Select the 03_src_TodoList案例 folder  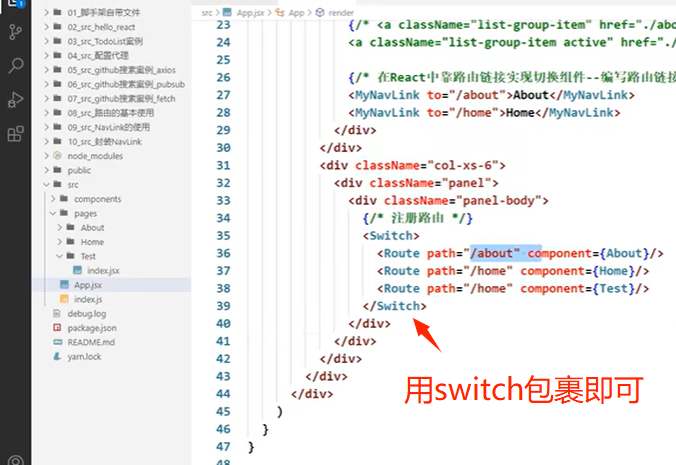click(x=105, y=41)
